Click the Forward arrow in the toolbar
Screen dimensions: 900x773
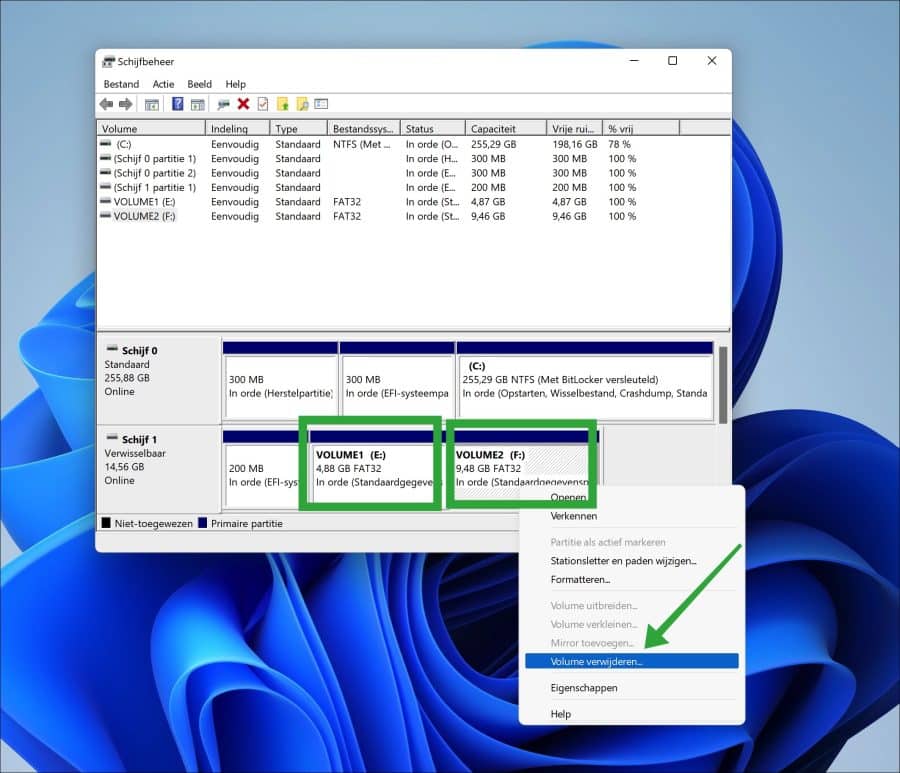125,104
